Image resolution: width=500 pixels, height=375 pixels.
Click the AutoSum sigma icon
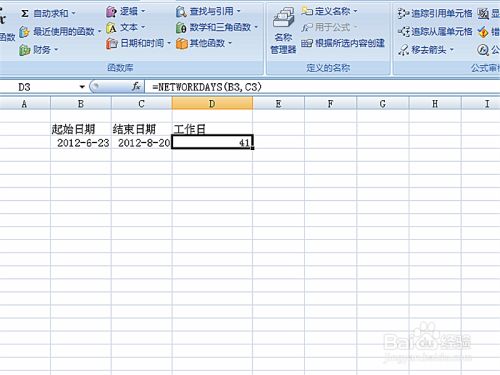25,13
